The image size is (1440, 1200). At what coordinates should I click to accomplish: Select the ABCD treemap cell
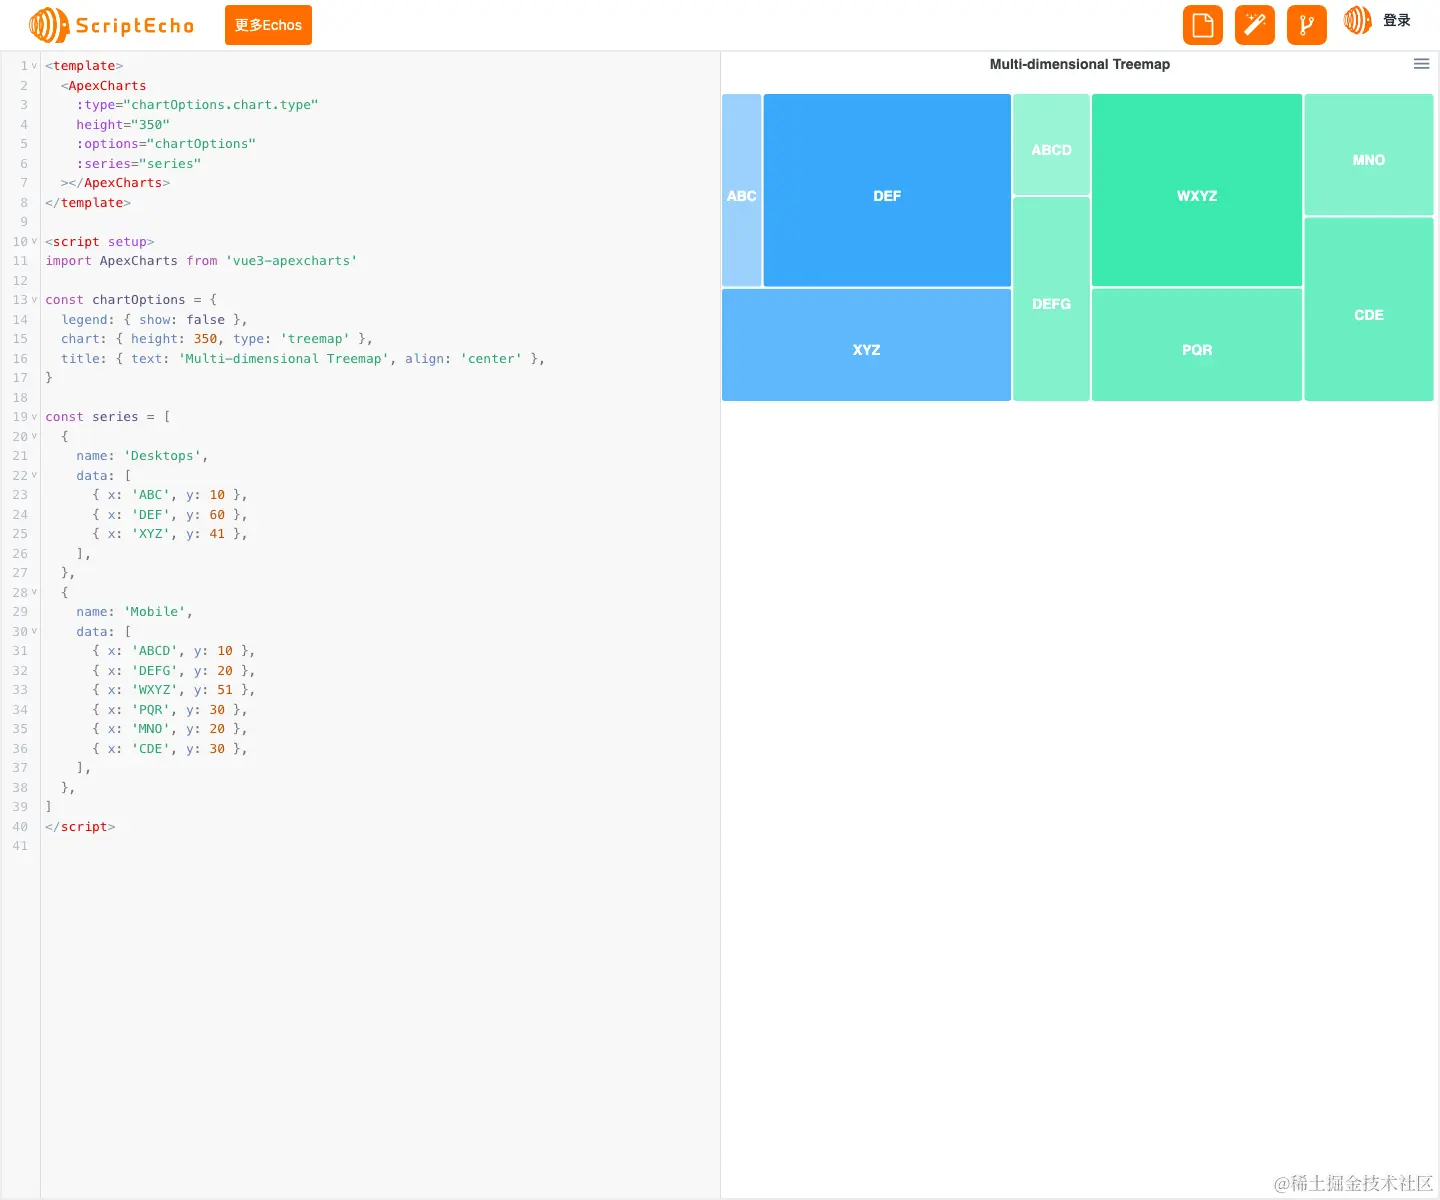click(x=1051, y=144)
